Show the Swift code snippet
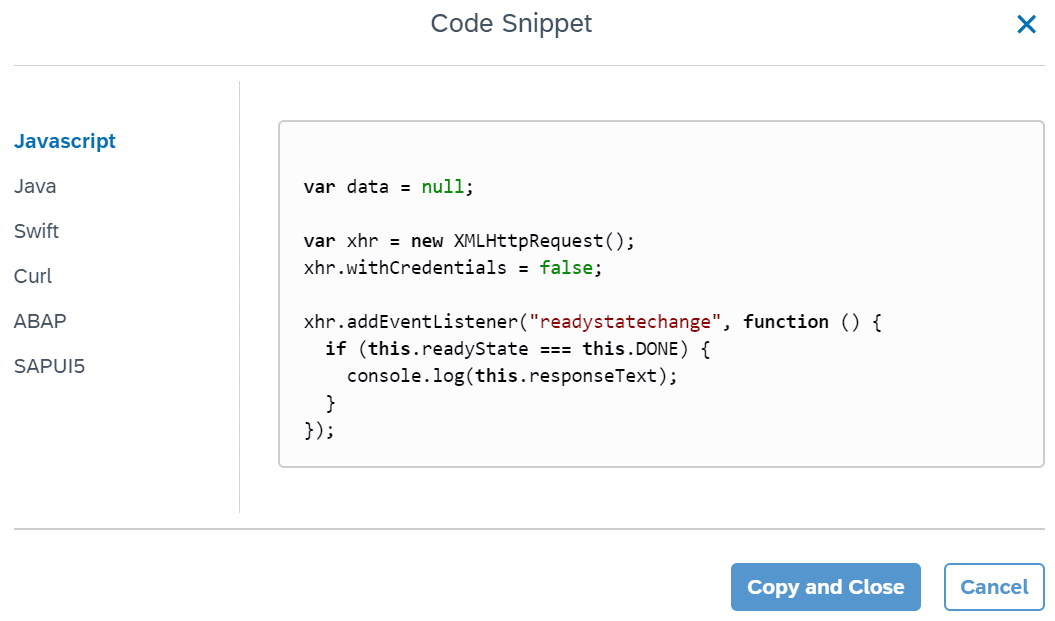The width and height of the screenshot is (1055, 621). coord(36,231)
